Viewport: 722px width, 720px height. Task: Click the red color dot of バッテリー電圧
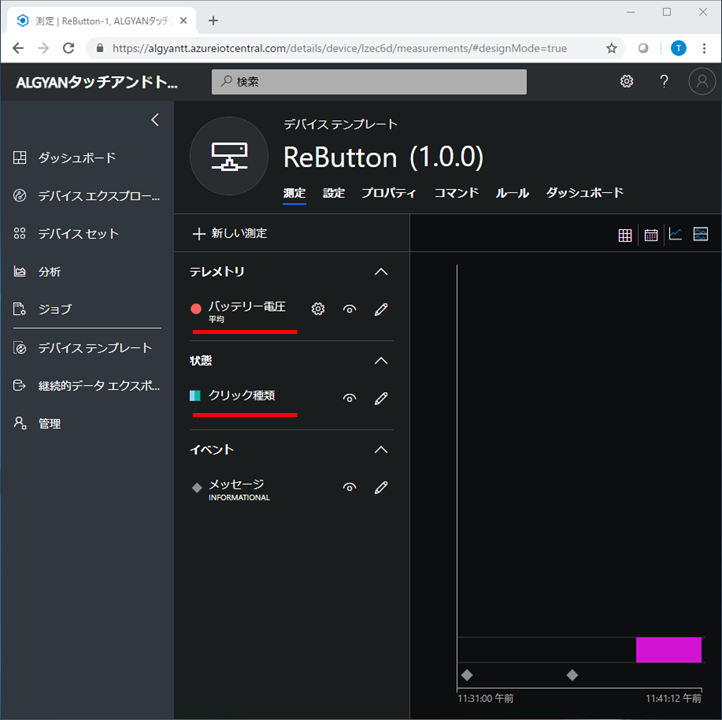[196, 309]
